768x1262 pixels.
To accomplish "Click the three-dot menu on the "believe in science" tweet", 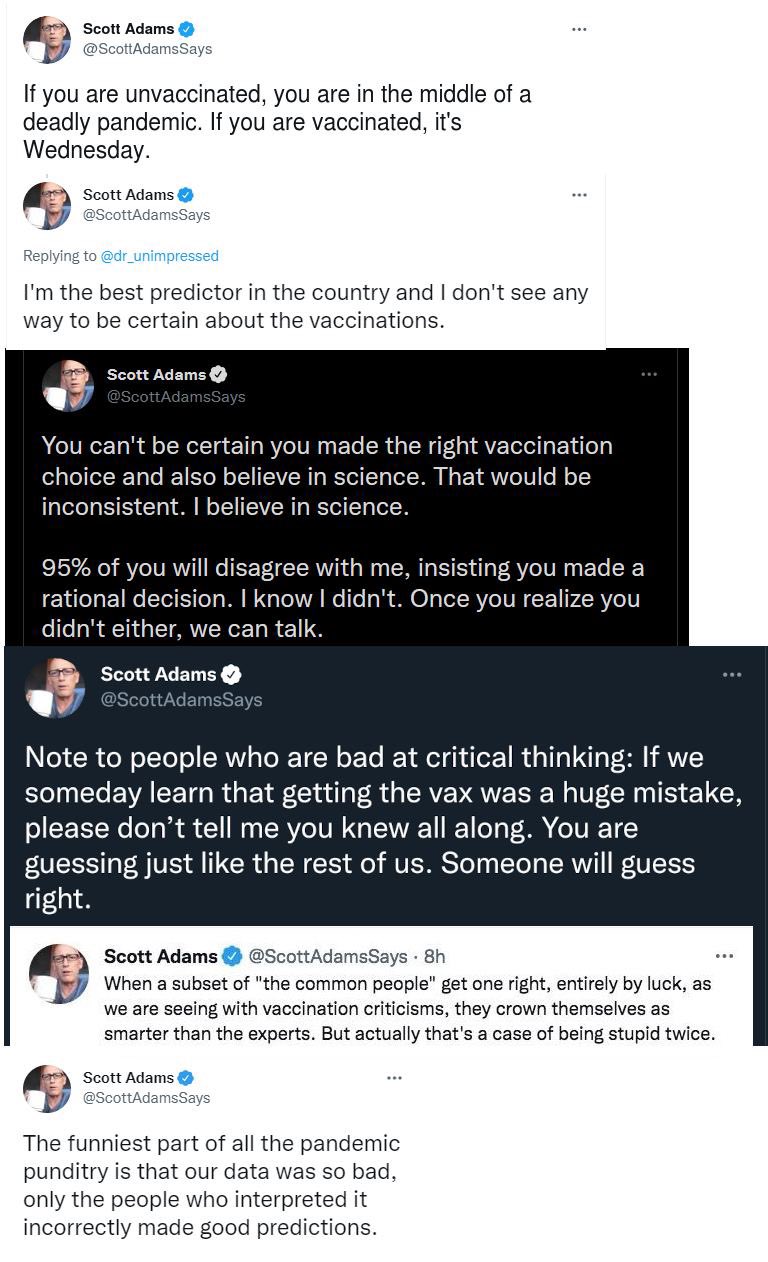I will click(x=649, y=374).
